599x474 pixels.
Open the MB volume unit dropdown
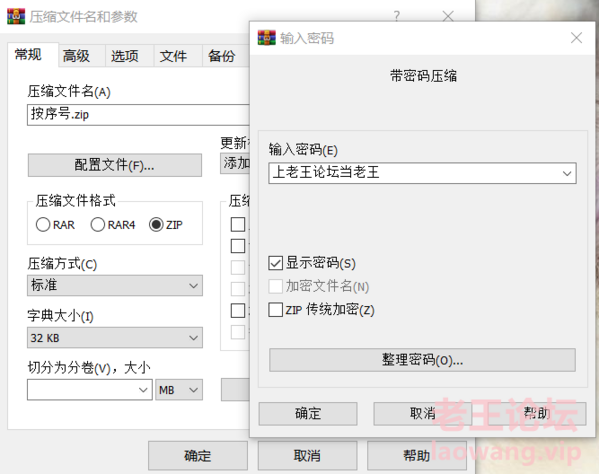pyautogui.click(x=179, y=390)
